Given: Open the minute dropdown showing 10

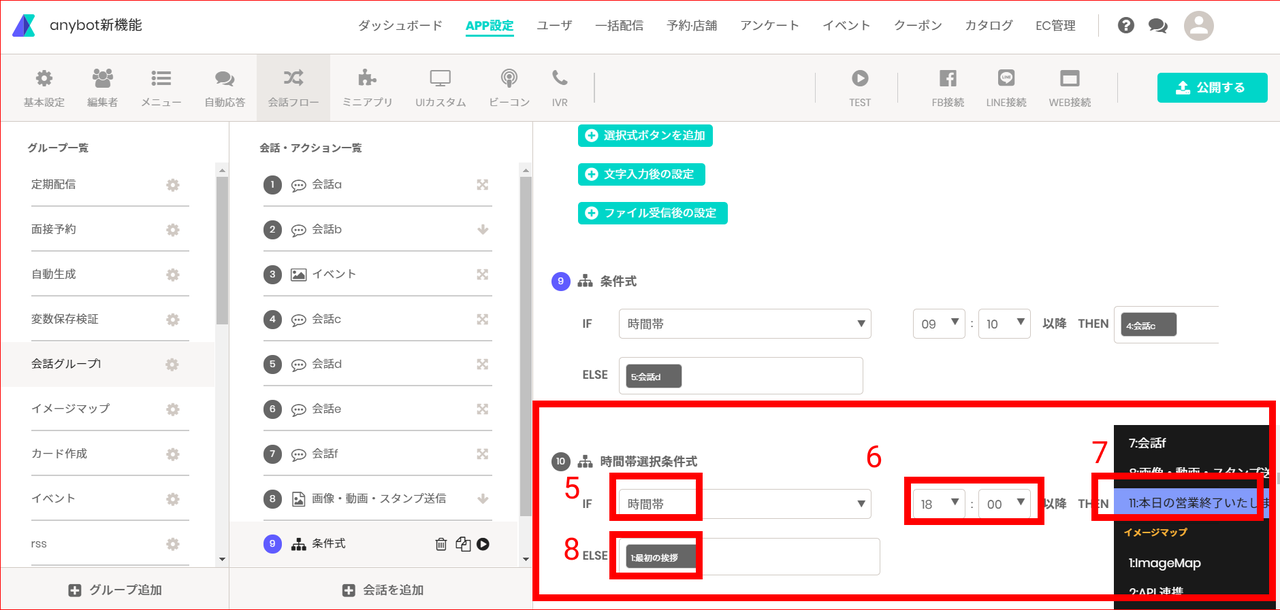Looking at the screenshot, I should 1004,324.
